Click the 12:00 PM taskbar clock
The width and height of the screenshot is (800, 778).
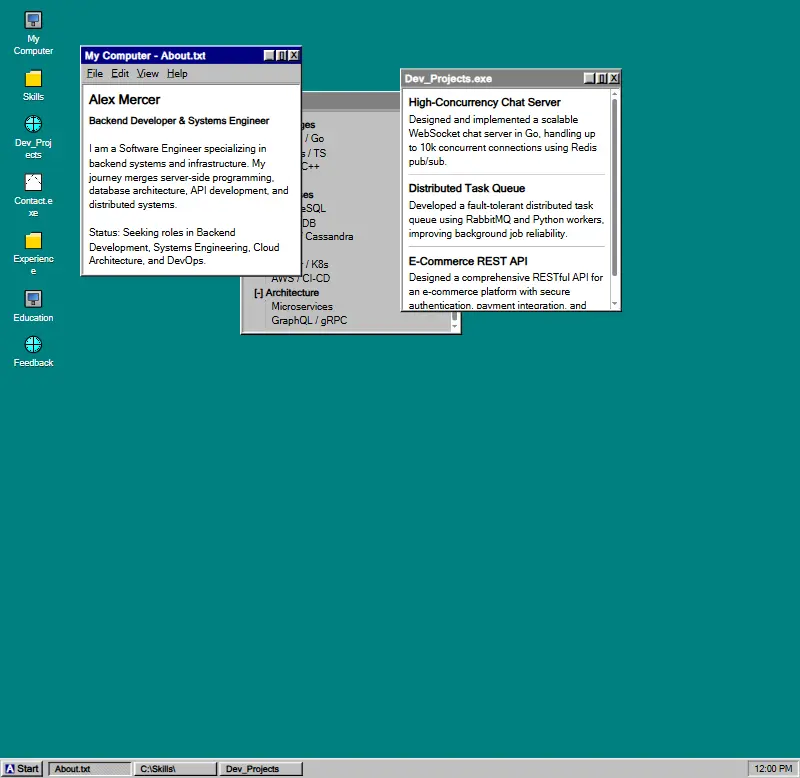pyautogui.click(x=772, y=768)
